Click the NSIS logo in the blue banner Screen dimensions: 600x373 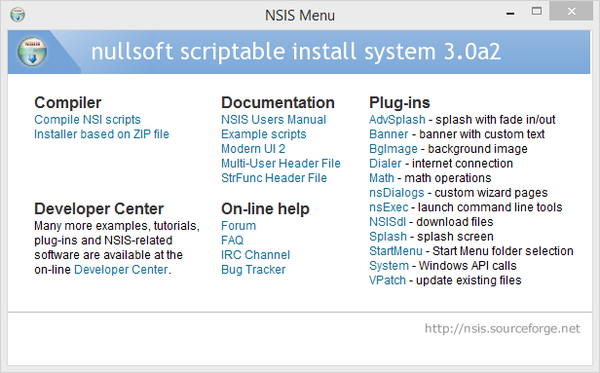pyautogui.click(x=32, y=52)
